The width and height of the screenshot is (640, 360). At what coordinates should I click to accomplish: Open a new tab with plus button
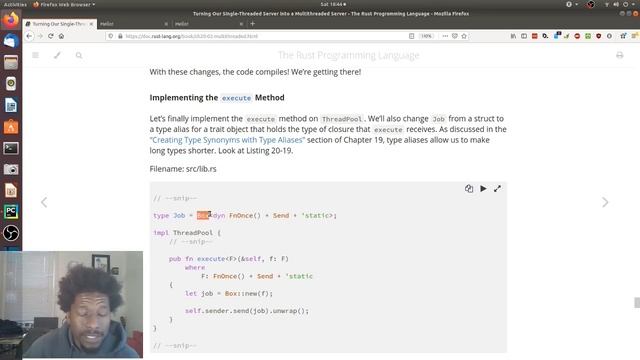point(253,24)
